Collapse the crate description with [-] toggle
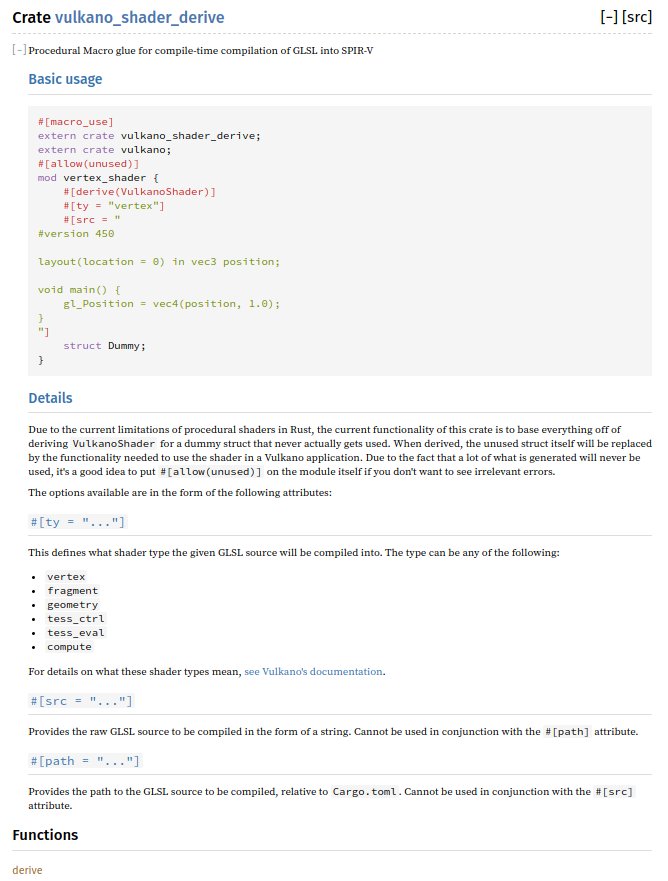The height and width of the screenshot is (881, 668). pos(19,50)
